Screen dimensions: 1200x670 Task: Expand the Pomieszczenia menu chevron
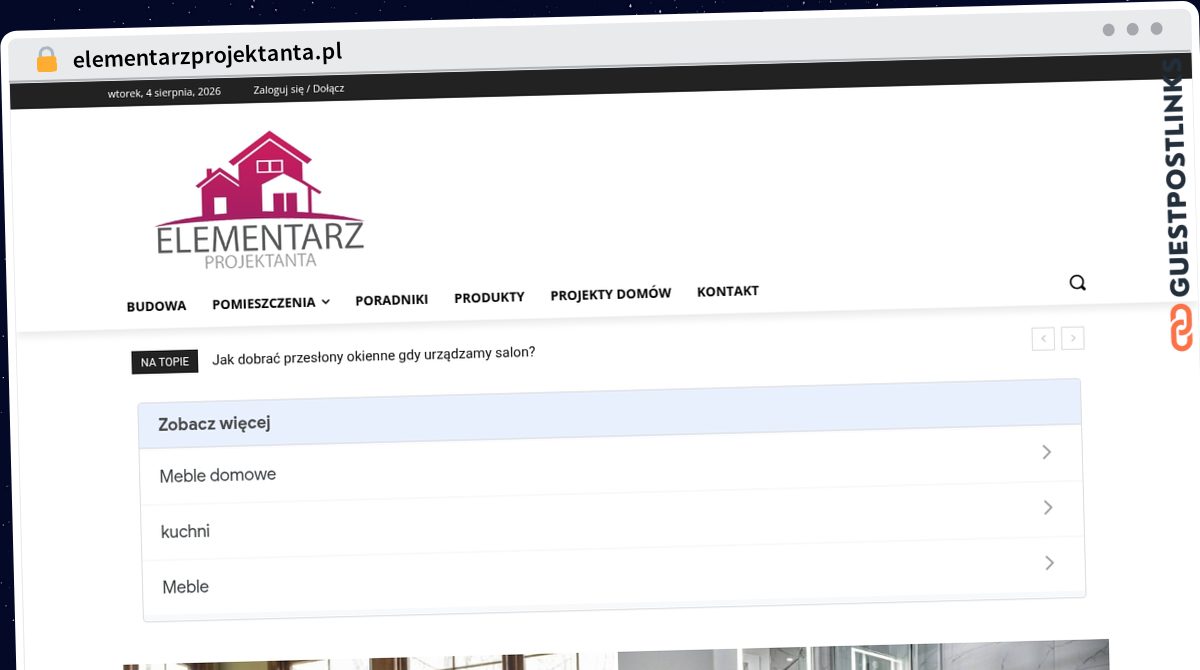tap(325, 302)
